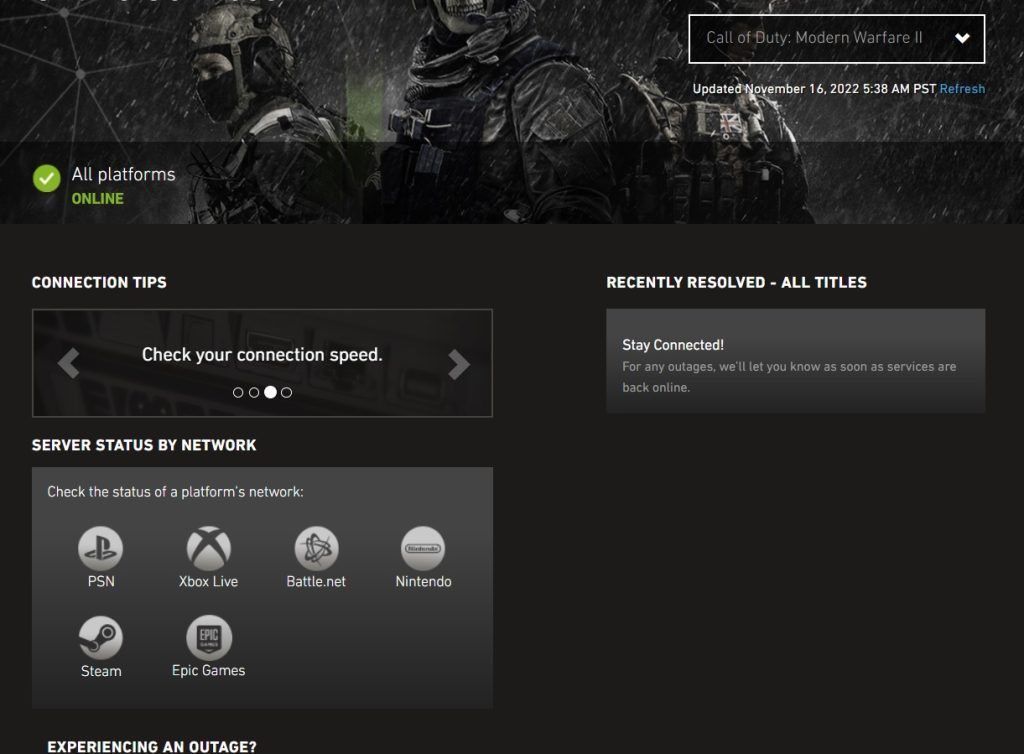
Task: Click 'EXPERIENCING AN OUTAGE?' heading
Action: pos(152,746)
